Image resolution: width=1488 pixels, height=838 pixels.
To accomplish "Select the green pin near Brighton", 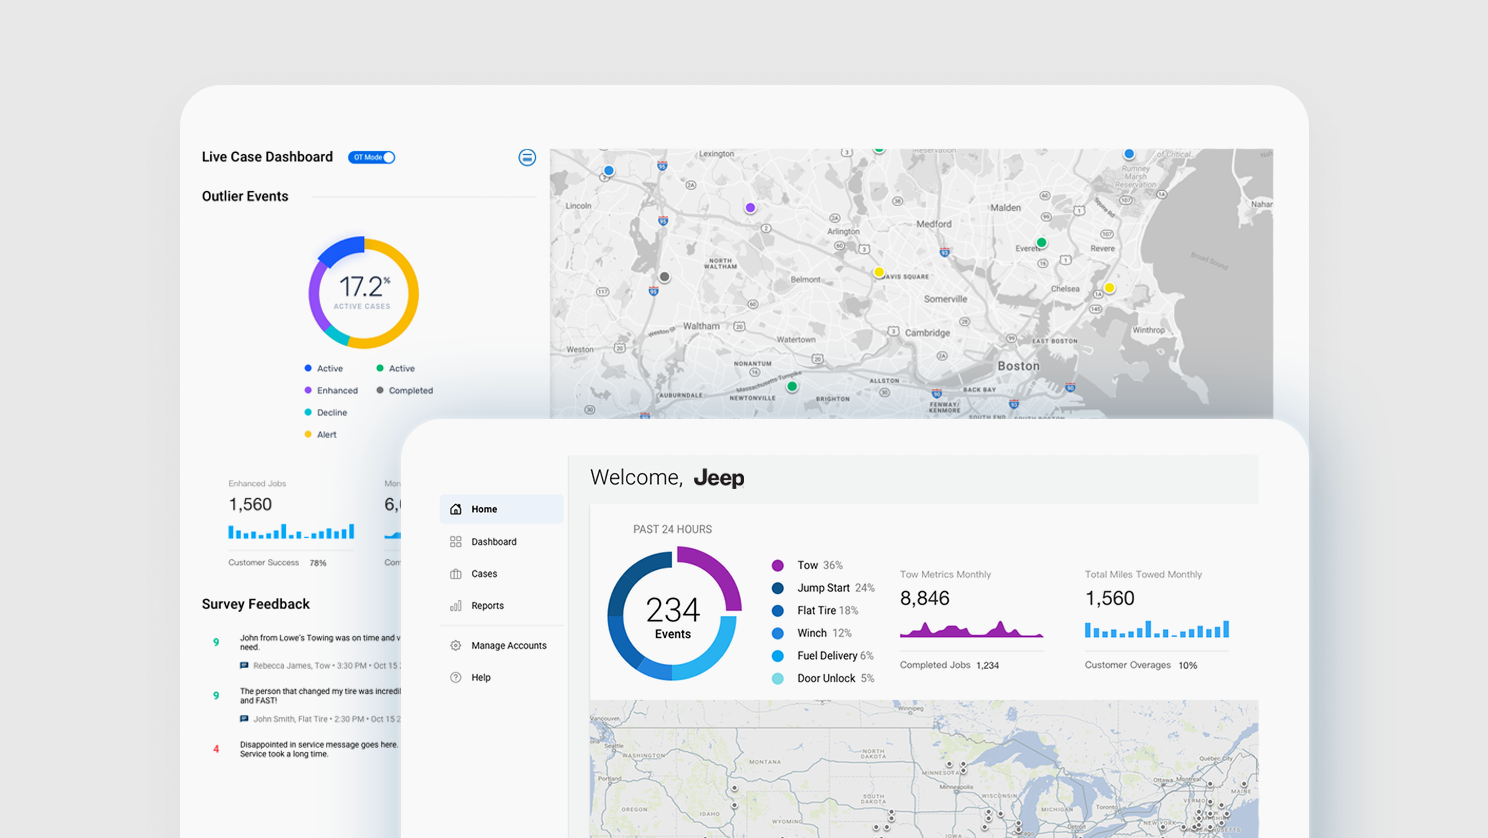I will tap(792, 386).
